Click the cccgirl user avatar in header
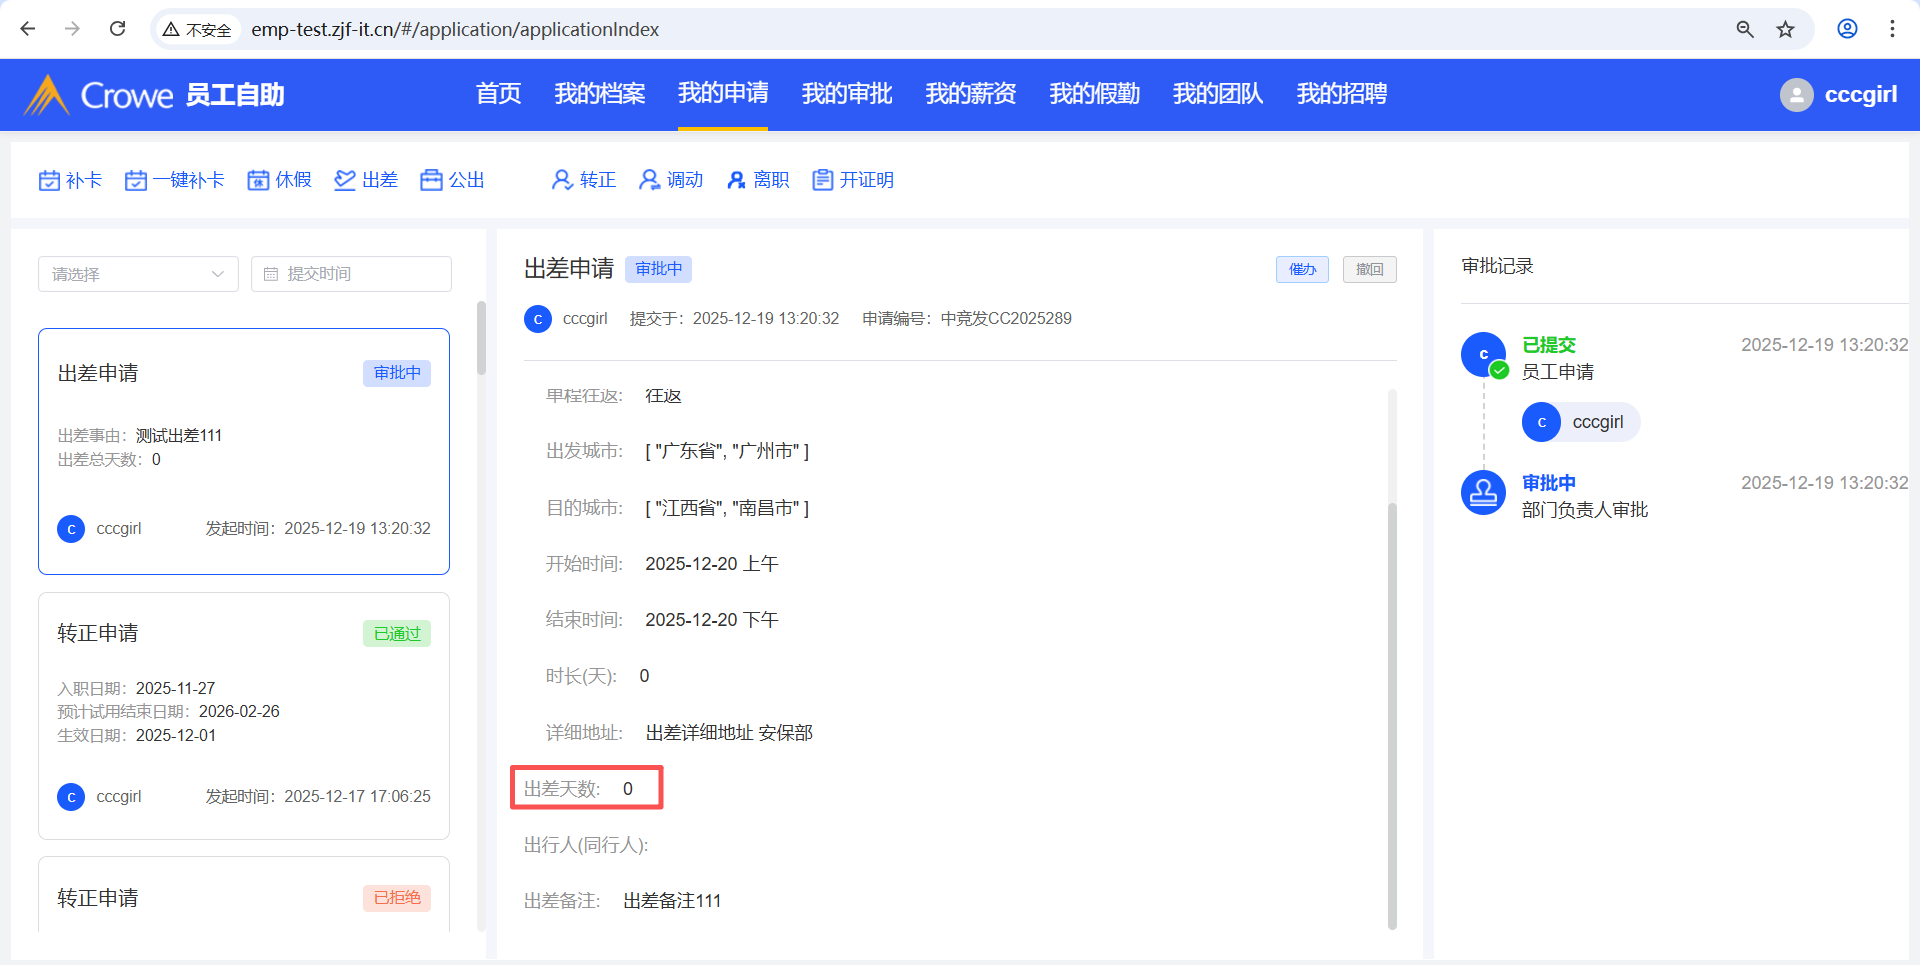Image resolution: width=1920 pixels, height=965 pixels. tap(1796, 95)
